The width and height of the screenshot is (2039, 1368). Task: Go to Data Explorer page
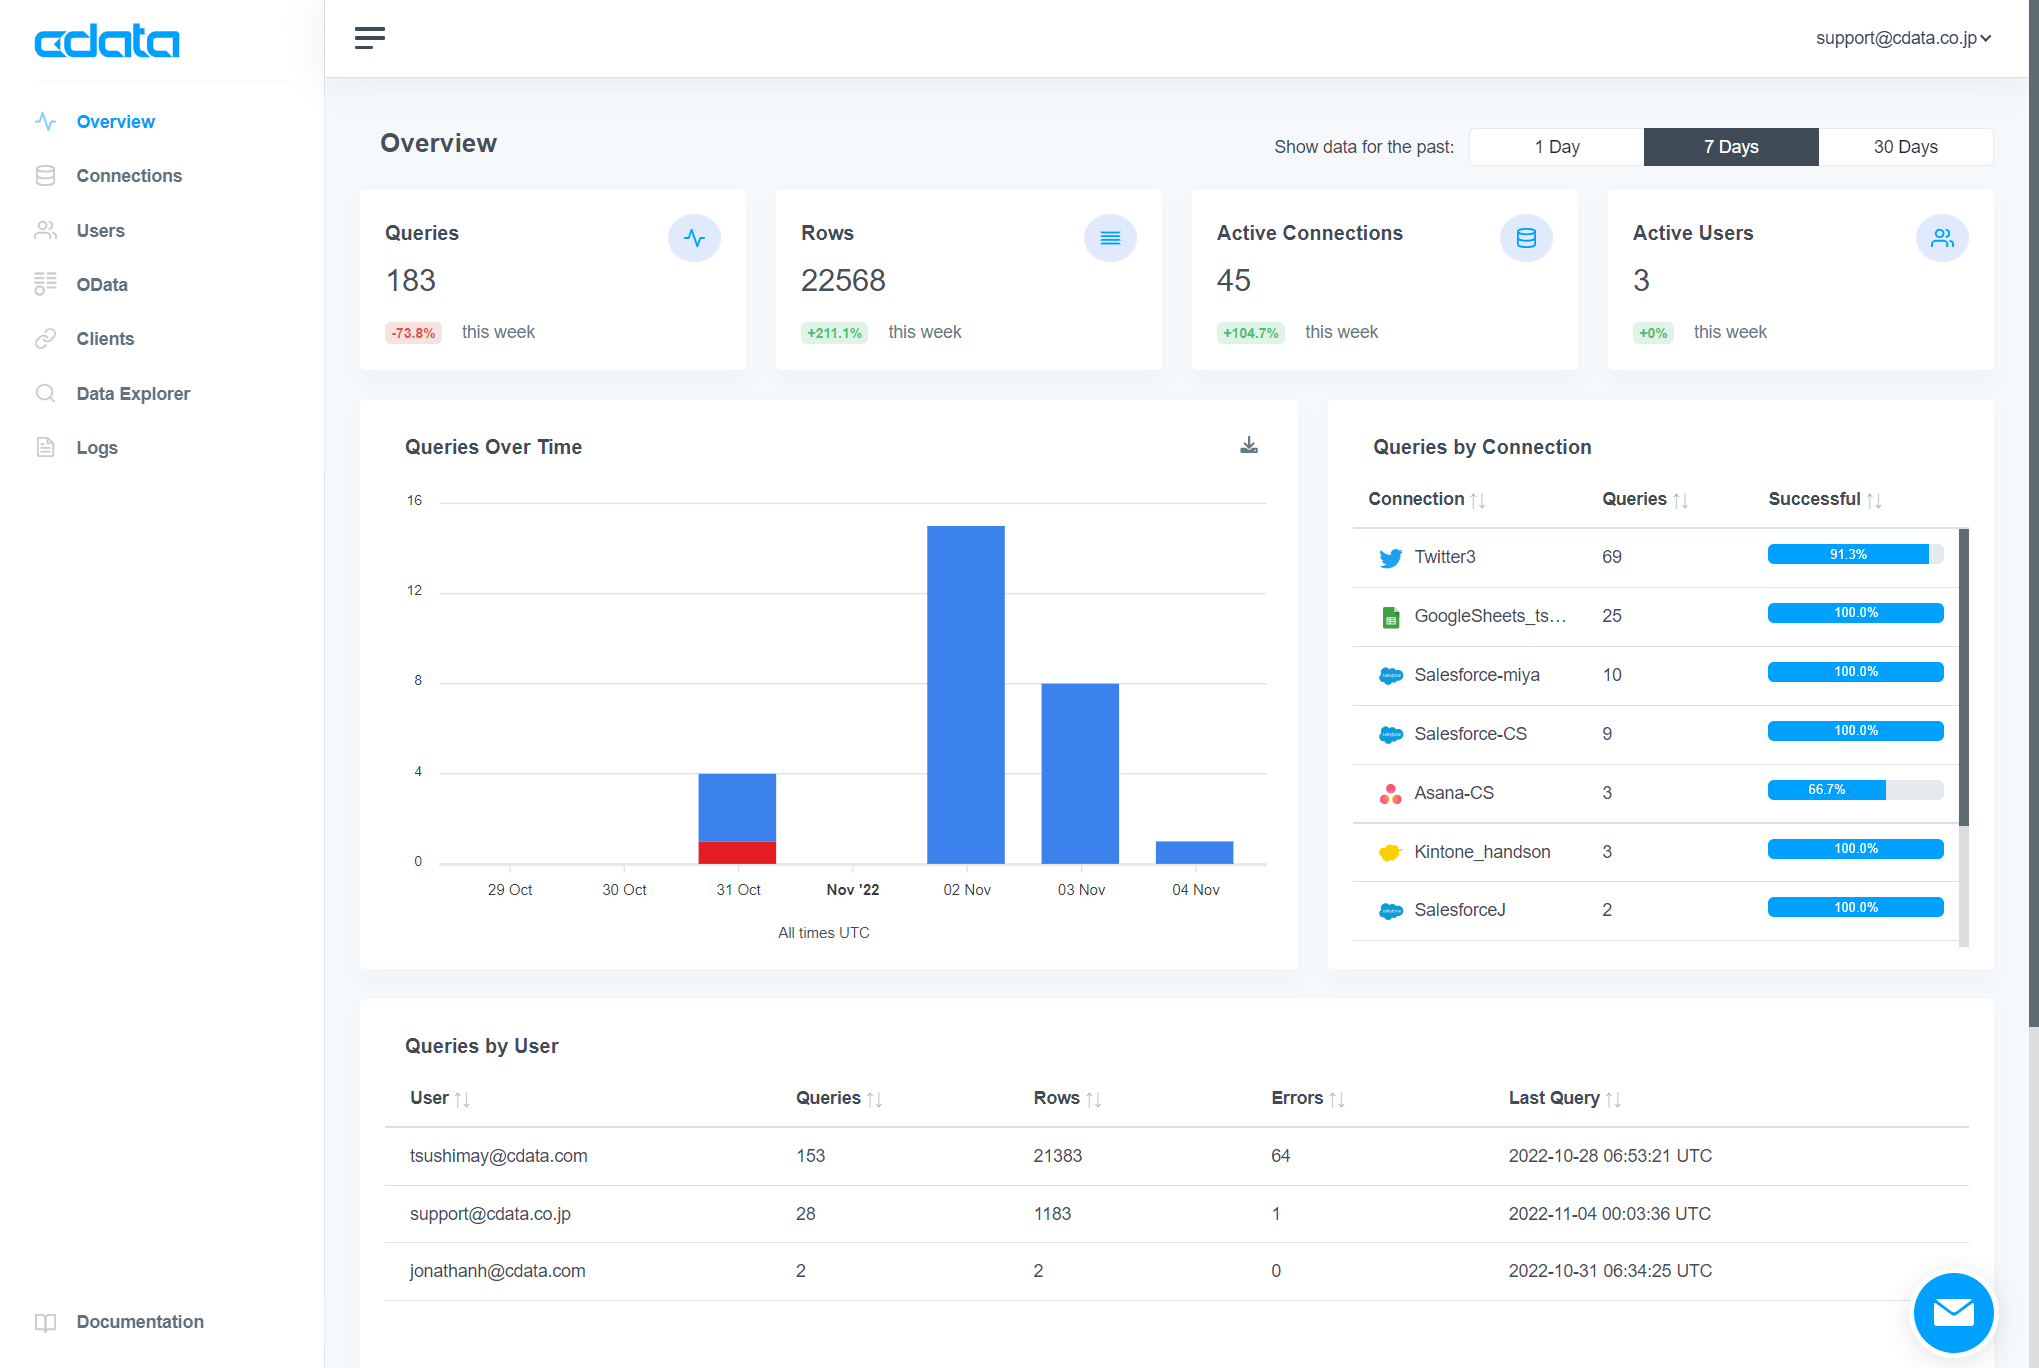[133, 394]
